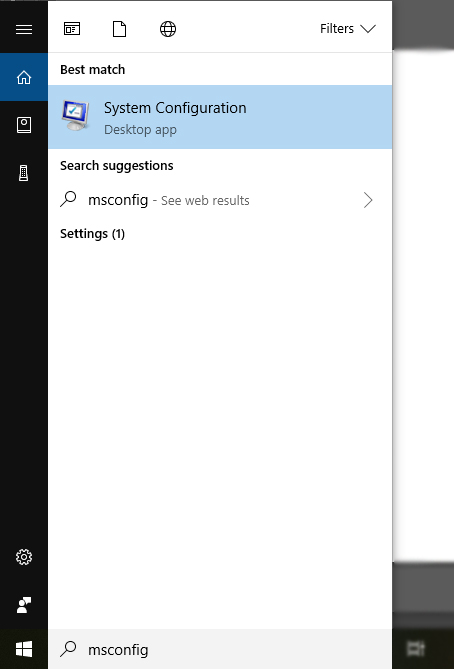Screen dimensions: 454x669
Task: Launch System Configuration desktop app
Action: pos(220,117)
